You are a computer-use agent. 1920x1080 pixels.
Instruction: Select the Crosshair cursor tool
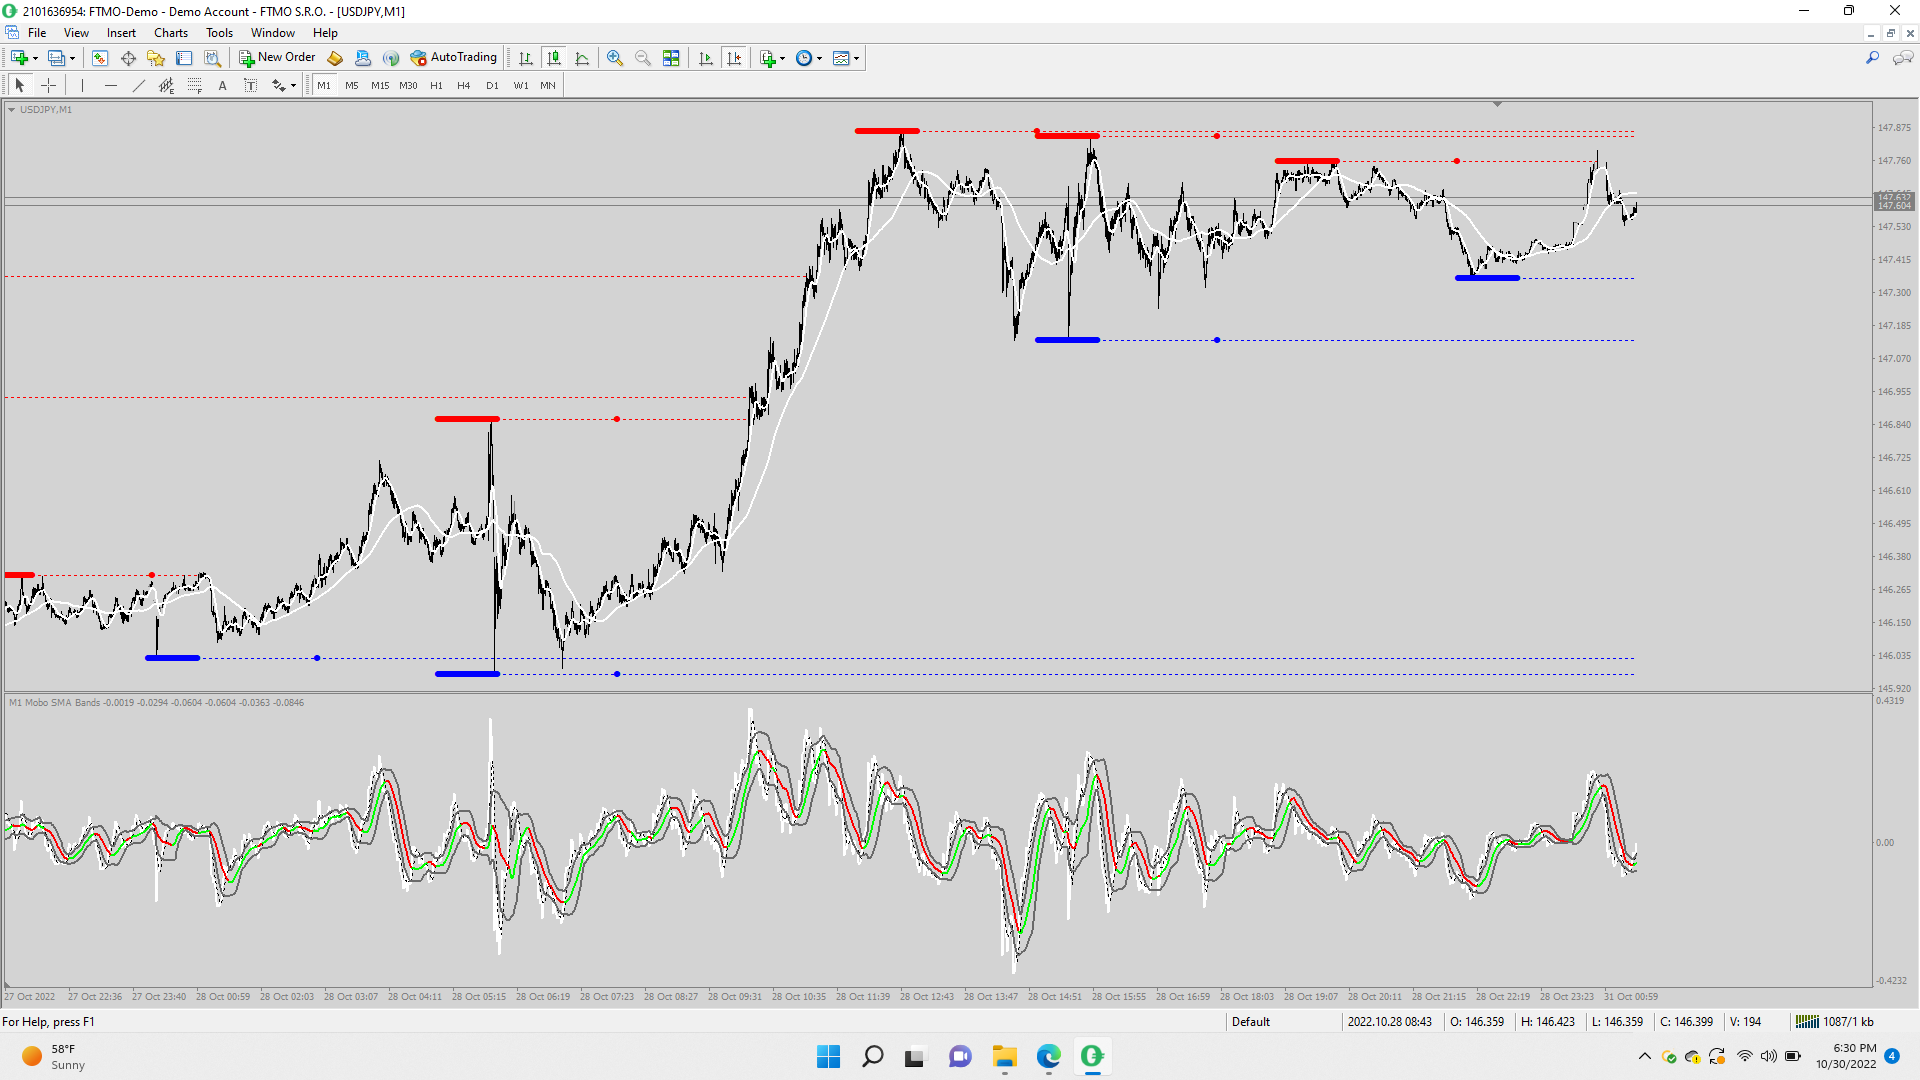[x=48, y=86]
